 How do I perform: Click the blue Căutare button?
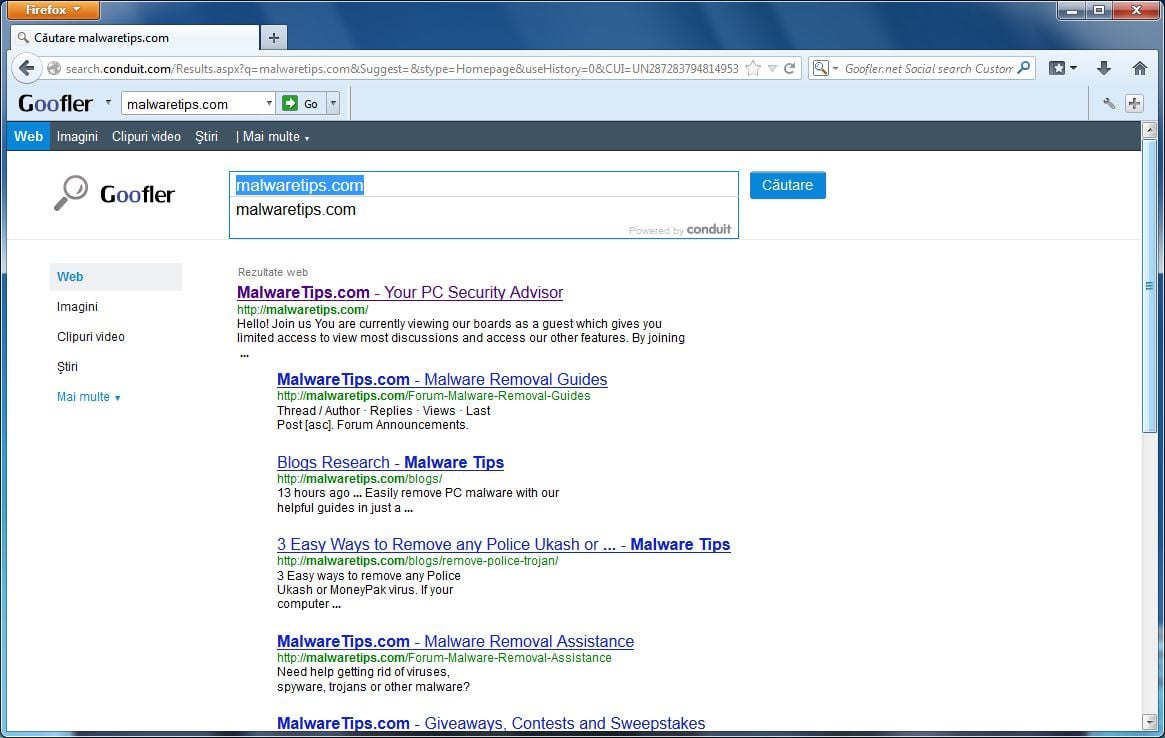click(x=788, y=185)
